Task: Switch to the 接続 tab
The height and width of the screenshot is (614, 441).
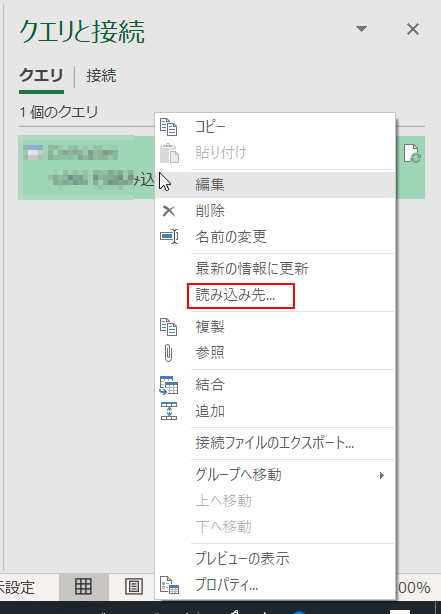Action: click(x=101, y=76)
